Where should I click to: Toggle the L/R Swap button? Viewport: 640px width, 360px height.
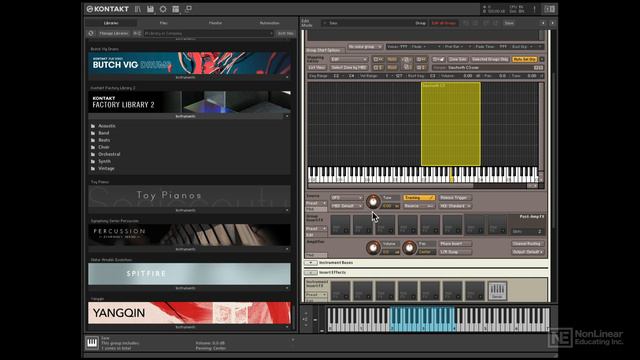(455, 252)
